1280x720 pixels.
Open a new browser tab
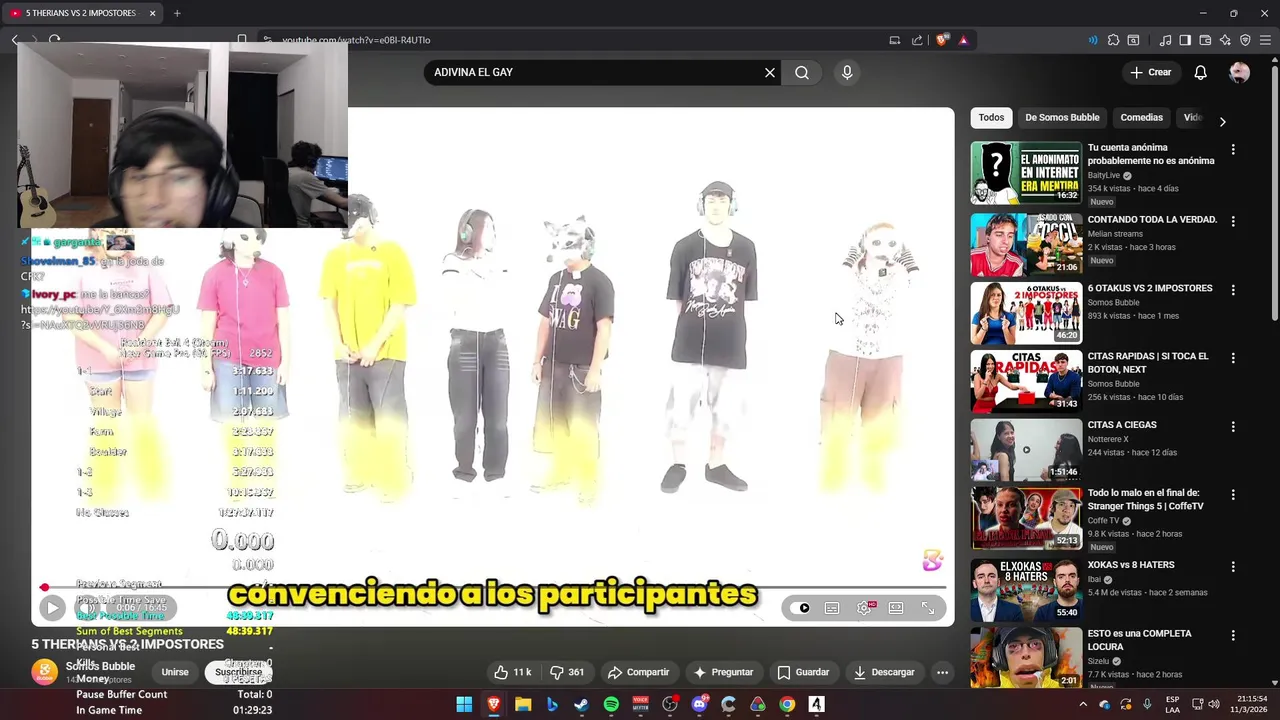coord(177,13)
